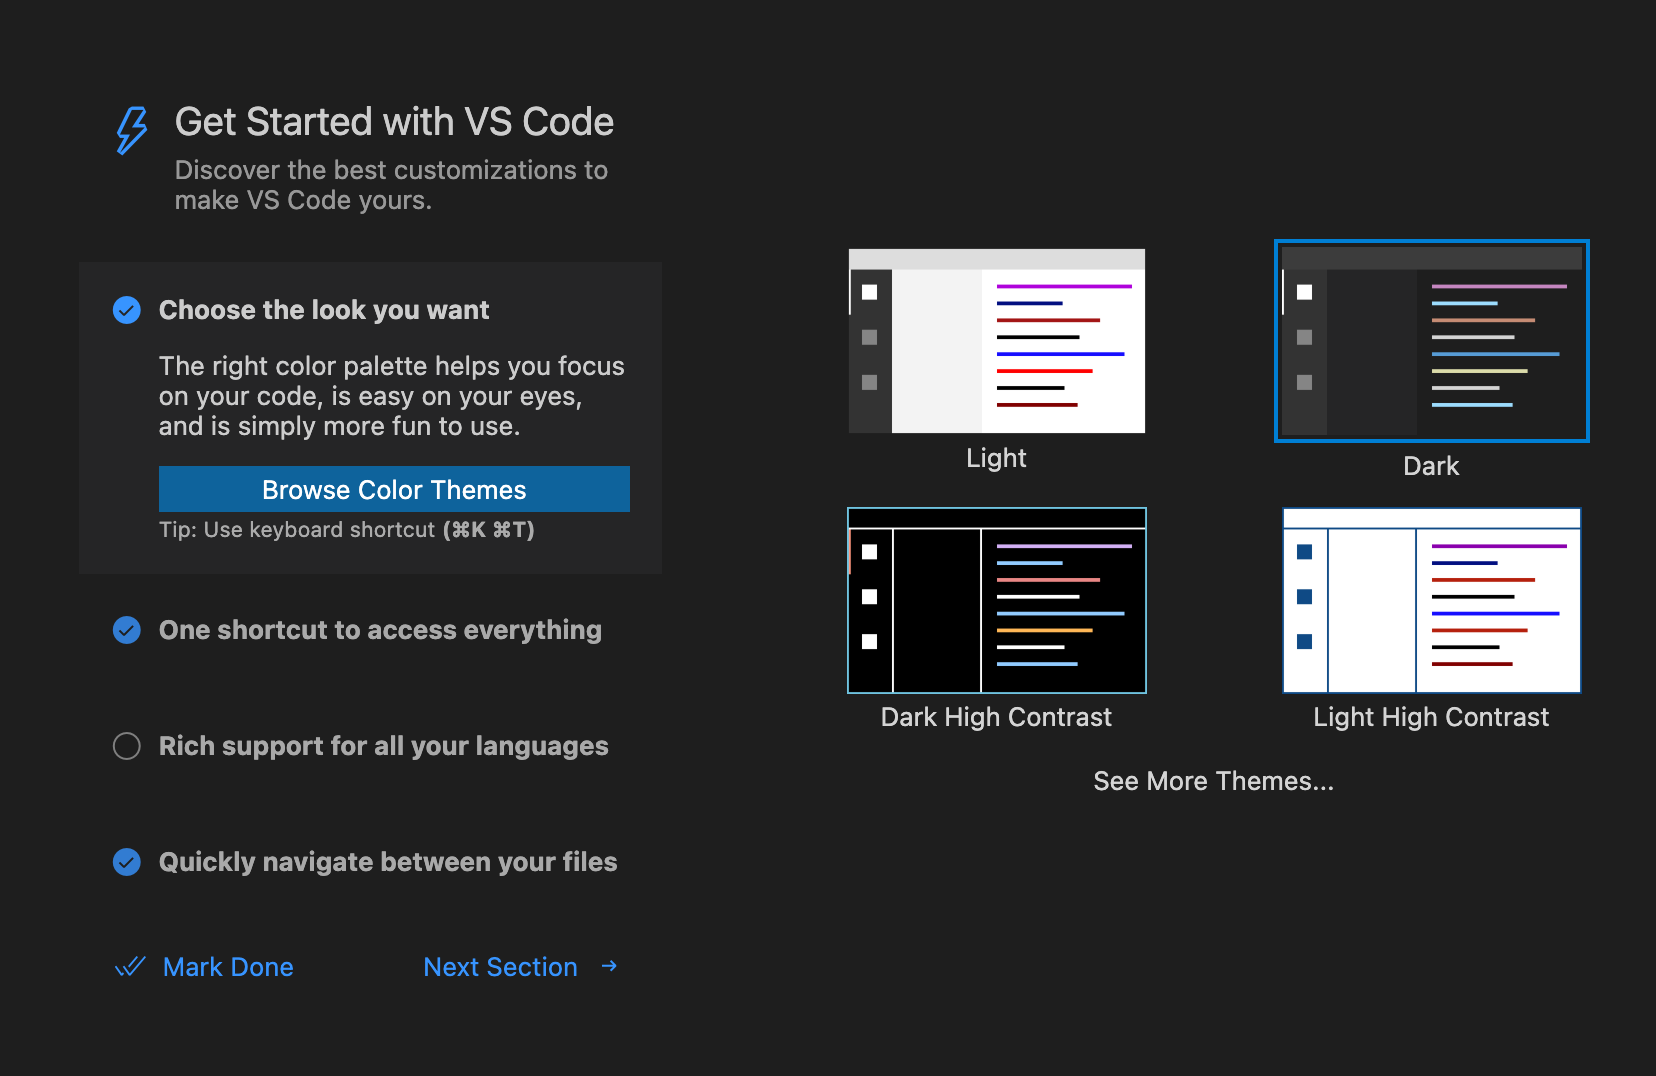Click the activity bar squares in the Dark theme preview

1304,337
